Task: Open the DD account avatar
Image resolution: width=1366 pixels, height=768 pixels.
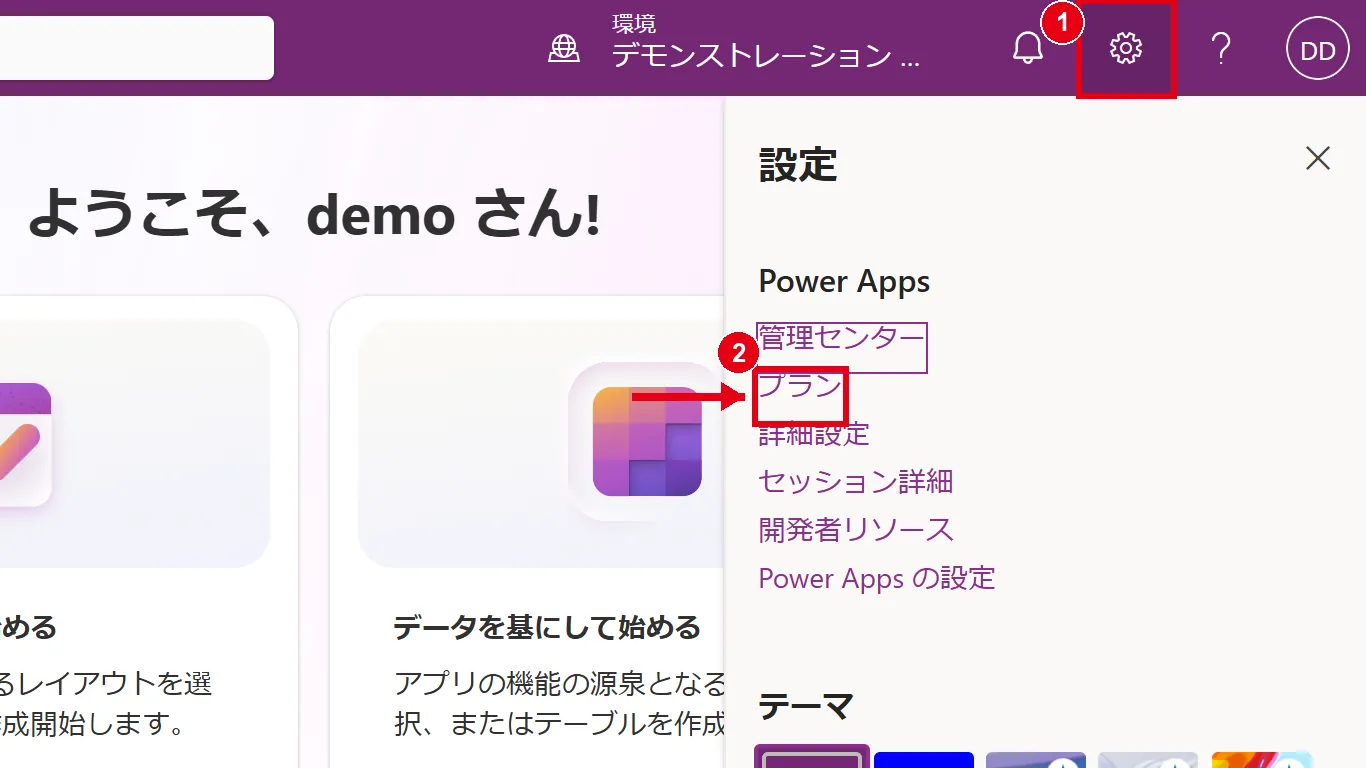Action: 1317,49
